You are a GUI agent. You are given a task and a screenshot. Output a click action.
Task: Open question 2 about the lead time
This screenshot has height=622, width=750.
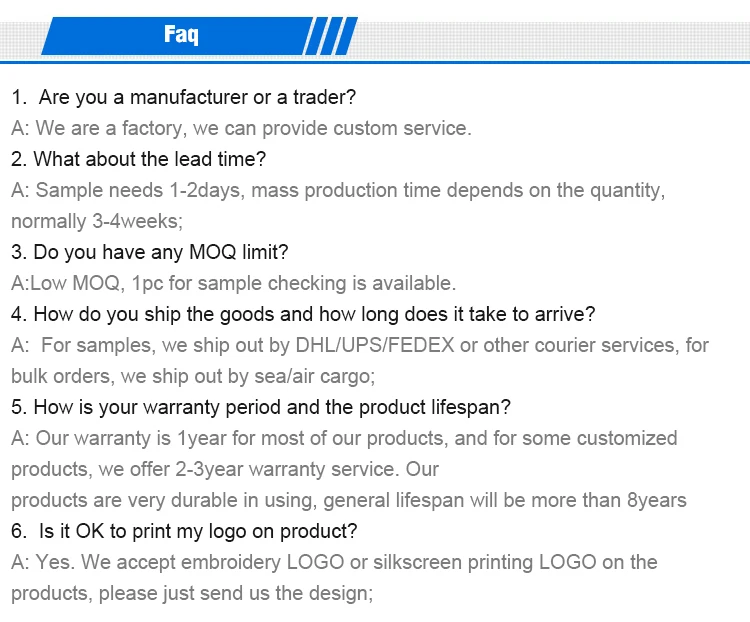point(138,159)
